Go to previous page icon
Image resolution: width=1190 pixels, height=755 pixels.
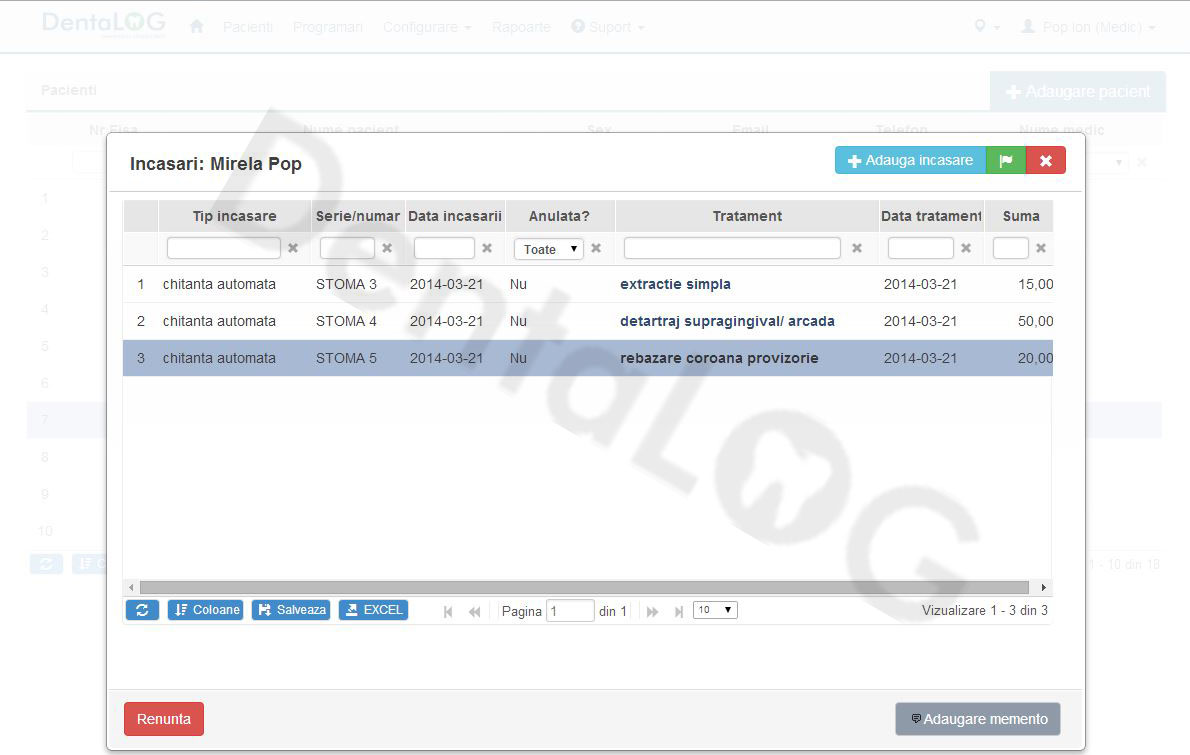pos(474,612)
